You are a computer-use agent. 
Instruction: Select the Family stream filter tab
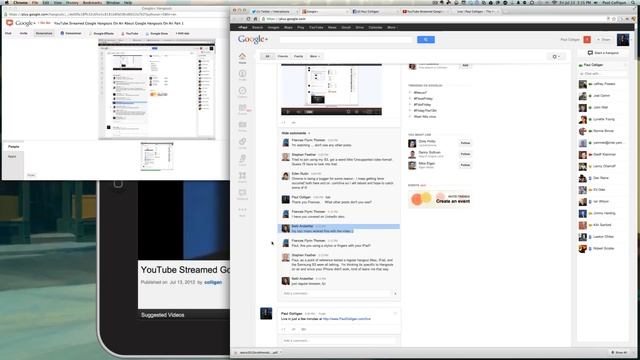pos(298,56)
